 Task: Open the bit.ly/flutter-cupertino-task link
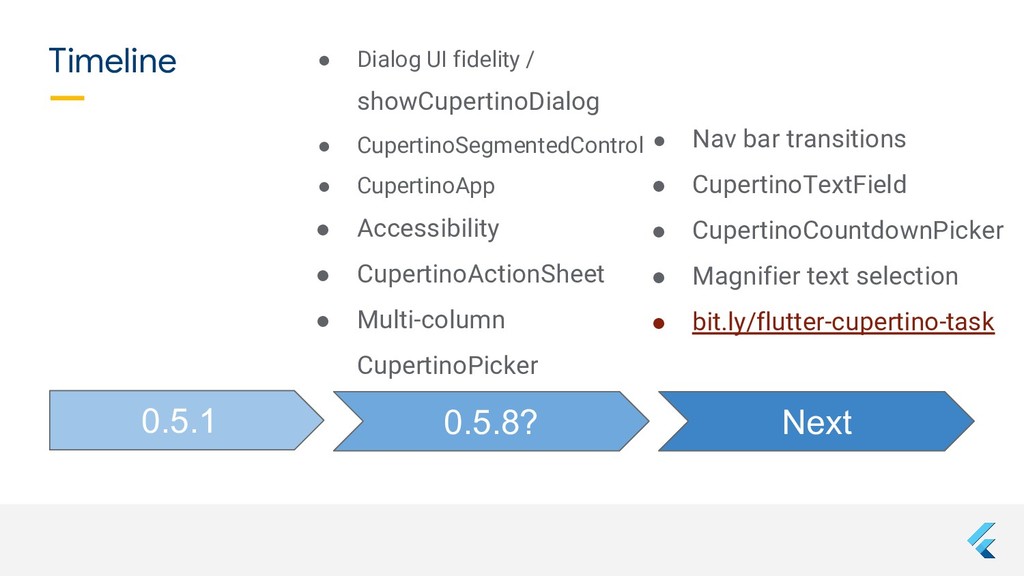tap(843, 322)
